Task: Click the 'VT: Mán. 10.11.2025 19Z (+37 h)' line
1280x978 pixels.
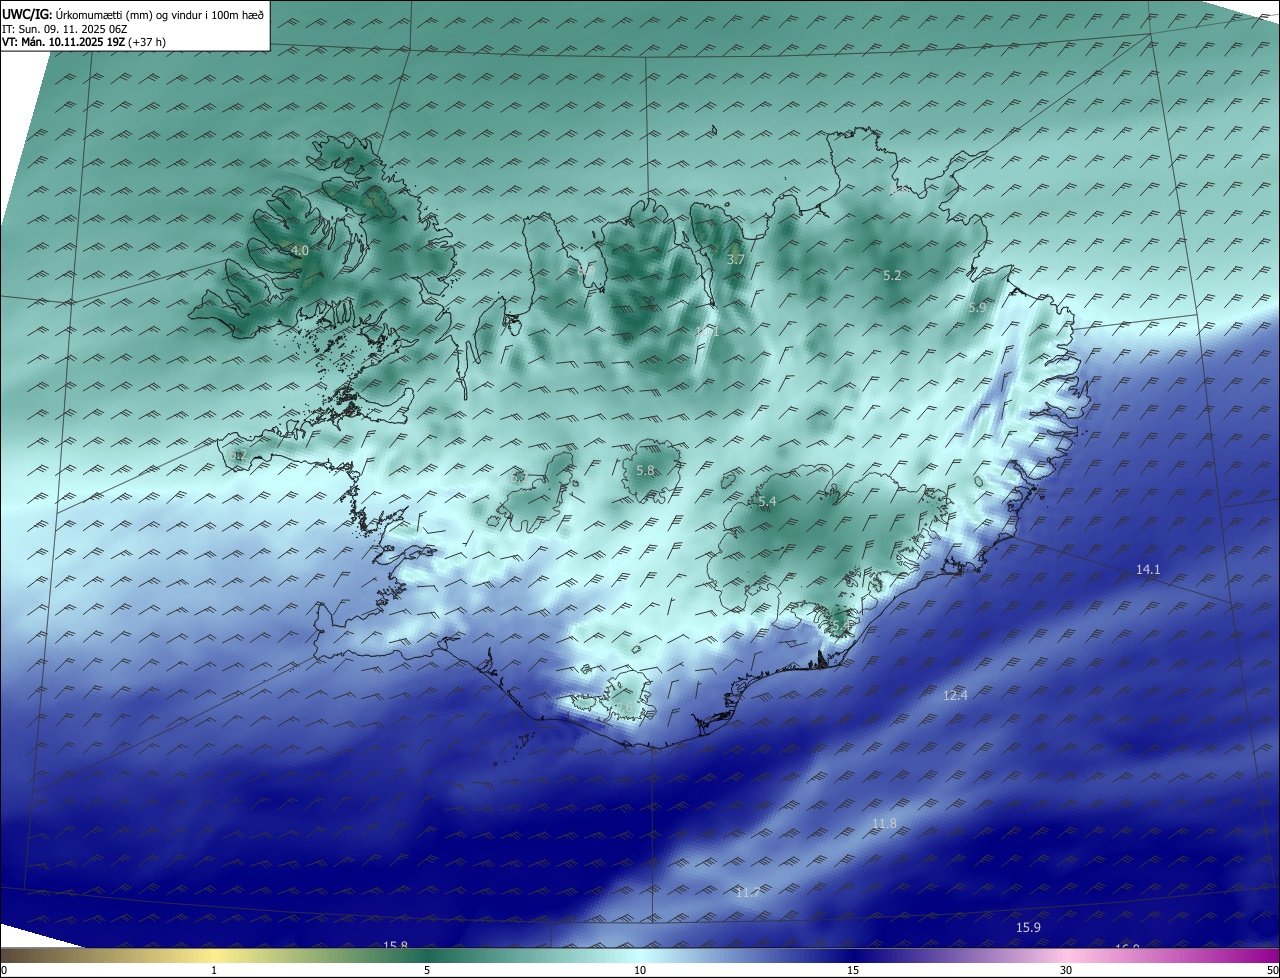Action: (84, 42)
